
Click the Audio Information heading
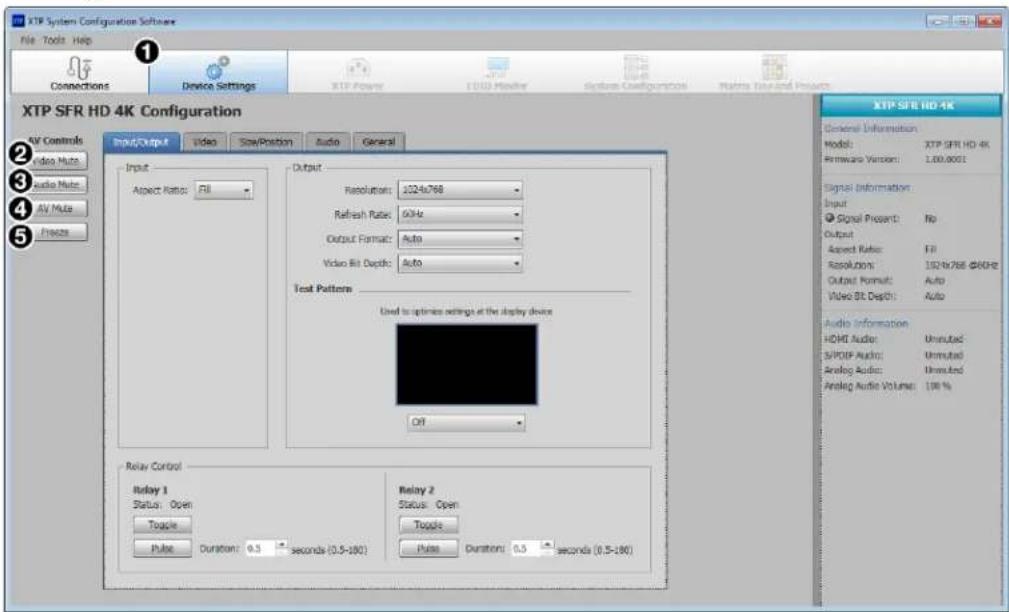[x=866, y=324]
